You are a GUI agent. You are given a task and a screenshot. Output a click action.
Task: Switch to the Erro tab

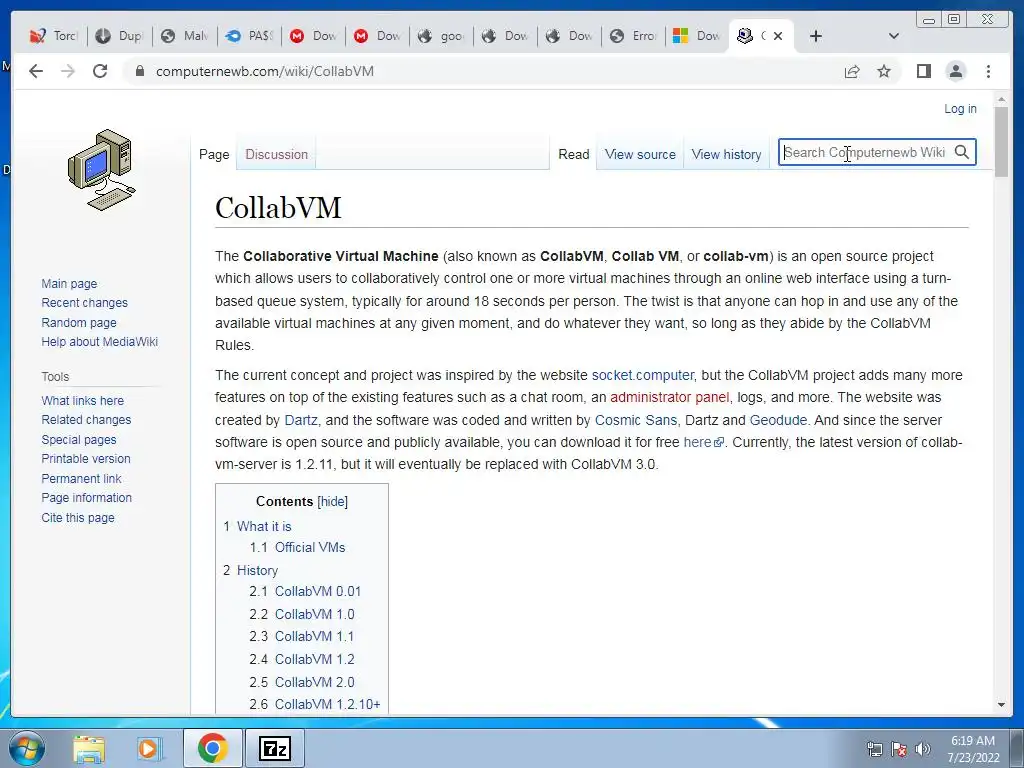633,36
